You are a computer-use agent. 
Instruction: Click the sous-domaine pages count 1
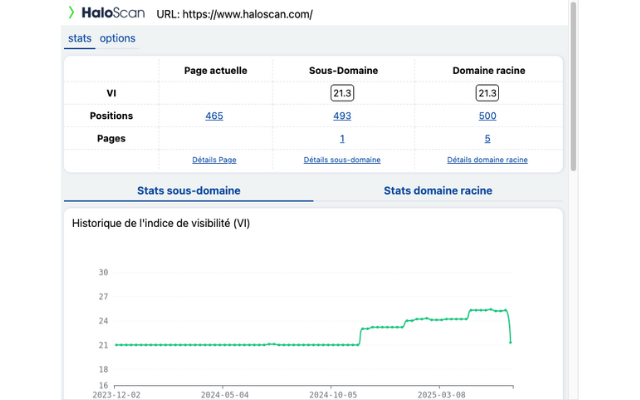[x=342, y=139]
